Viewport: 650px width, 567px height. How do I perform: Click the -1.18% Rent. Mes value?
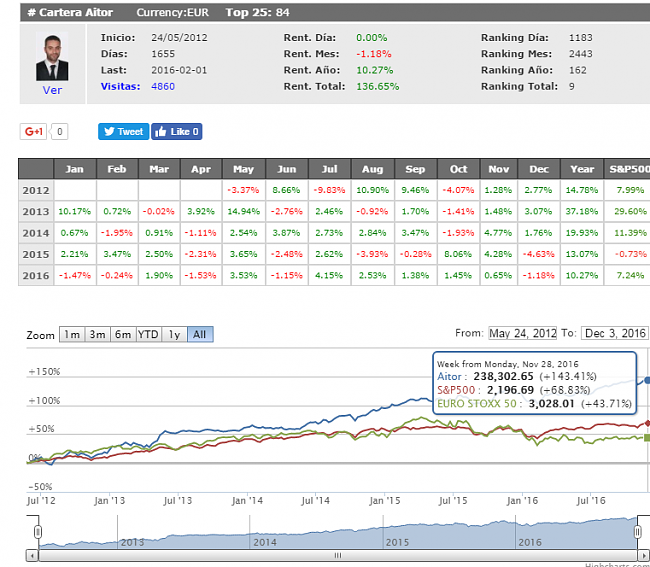tap(374, 54)
